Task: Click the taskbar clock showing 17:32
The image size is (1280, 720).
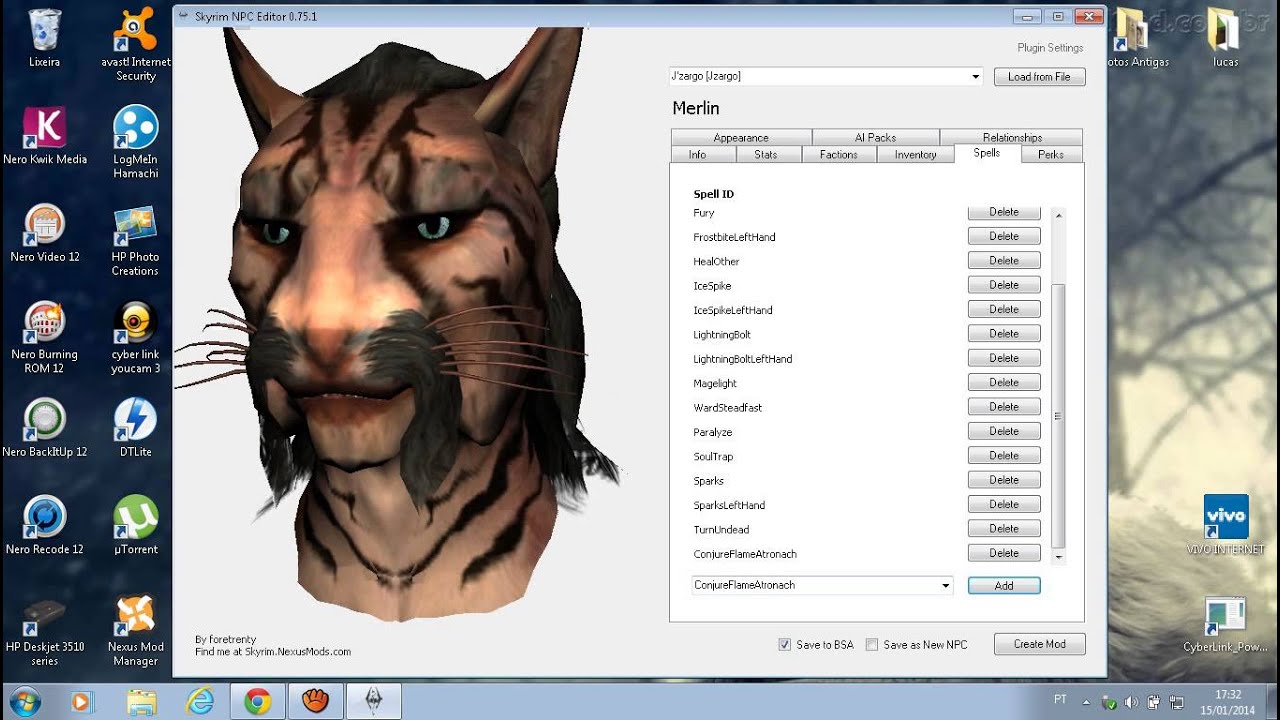Action: (x=1228, y=702)
